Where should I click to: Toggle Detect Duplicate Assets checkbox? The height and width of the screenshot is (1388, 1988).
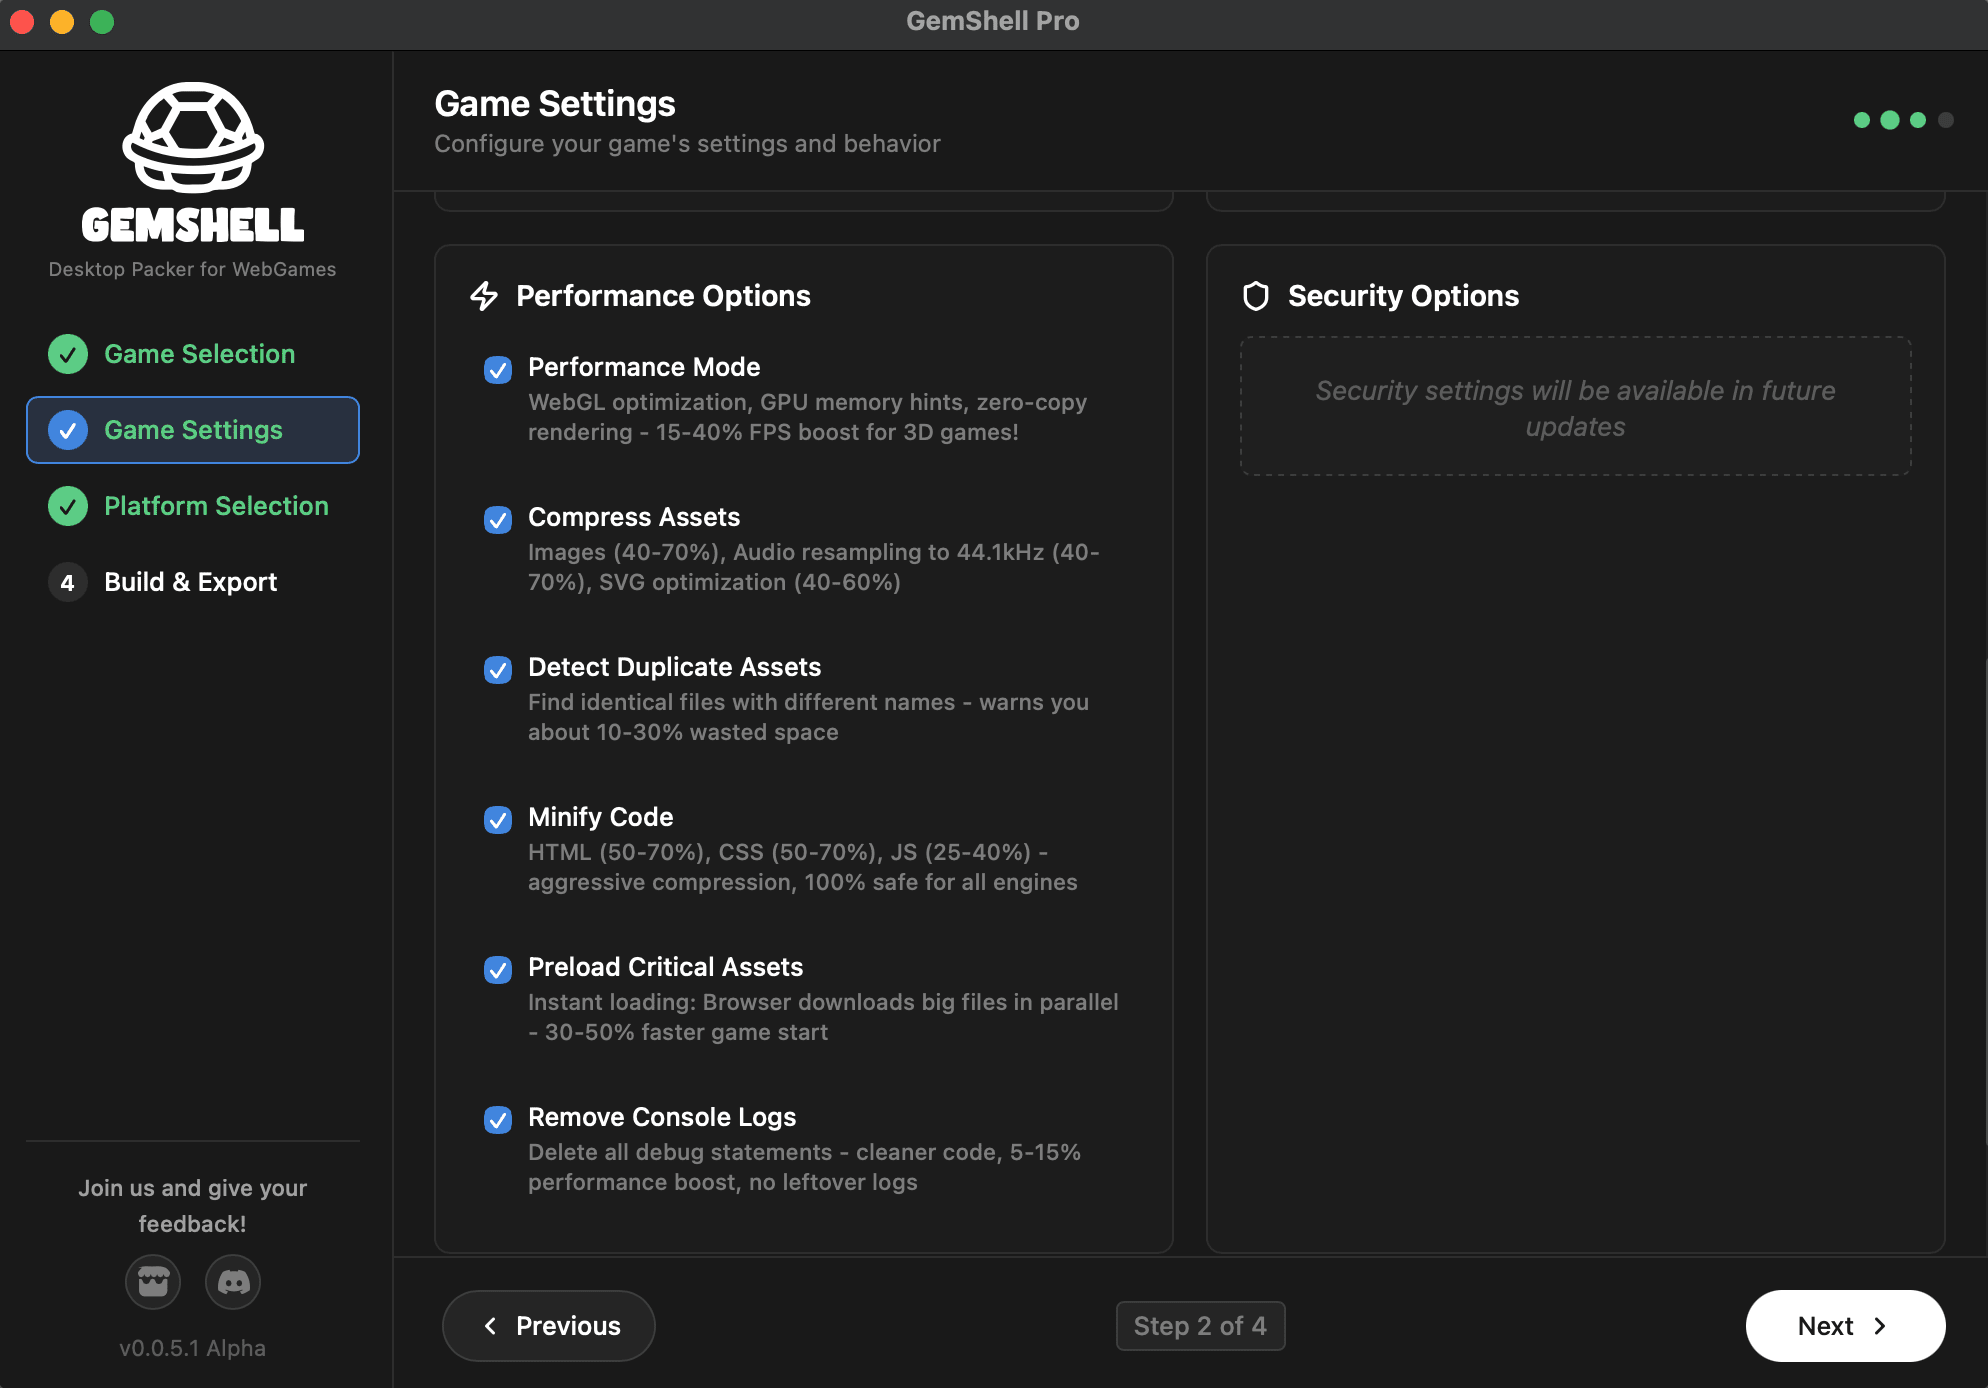click(498, 670)
